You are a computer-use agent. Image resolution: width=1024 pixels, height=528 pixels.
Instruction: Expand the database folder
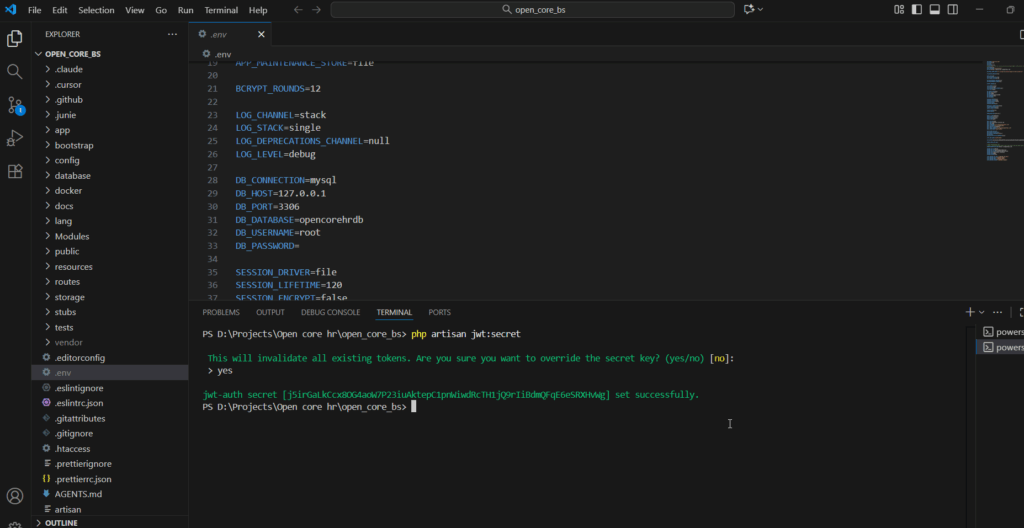pyautogui.click(x=72, y=175)
